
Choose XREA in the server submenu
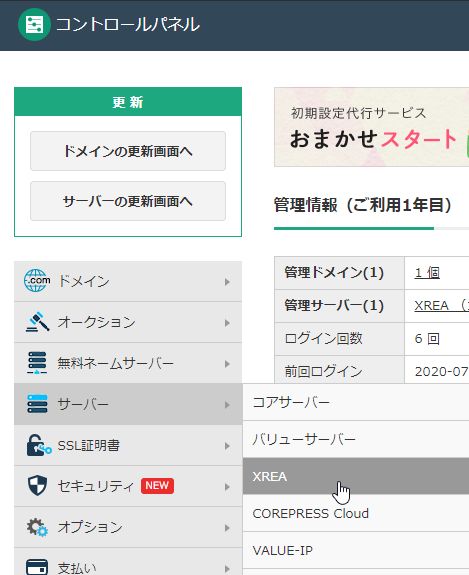coord(356,476)
